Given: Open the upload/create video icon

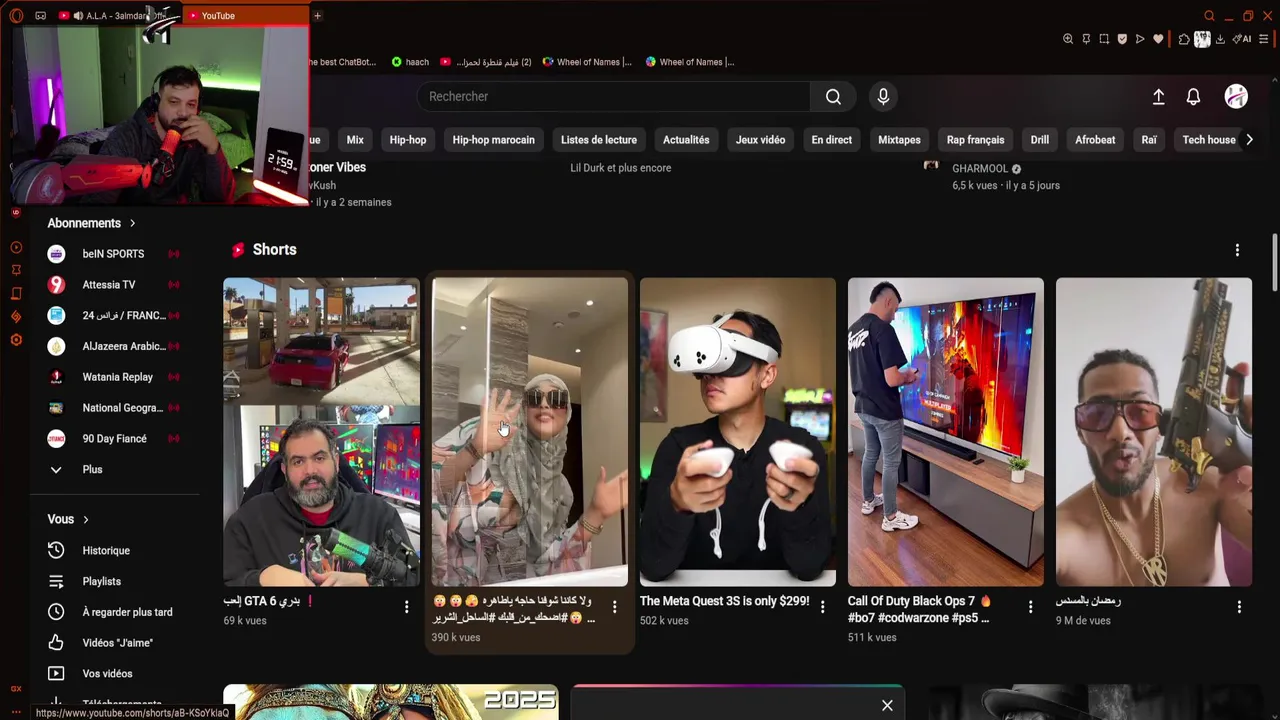Looking at the screenshot, I should coord(1158,97).
